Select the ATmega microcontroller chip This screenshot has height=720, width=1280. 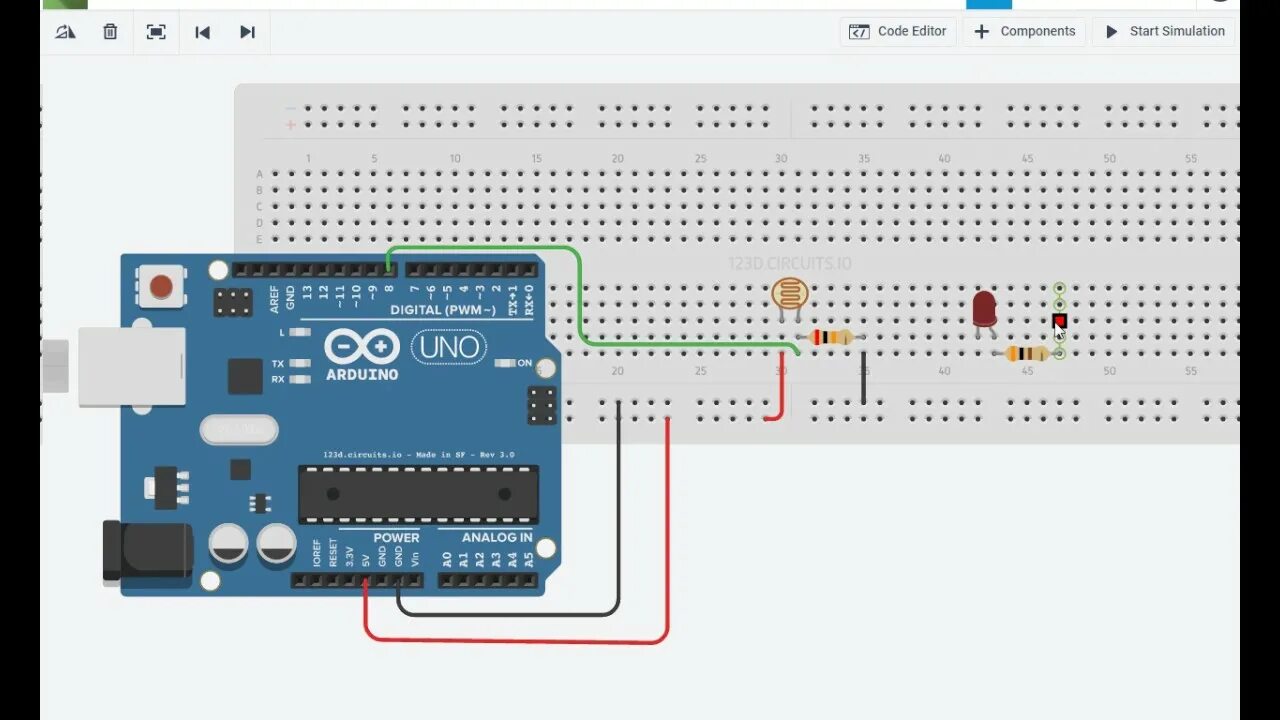coord(418,494)
